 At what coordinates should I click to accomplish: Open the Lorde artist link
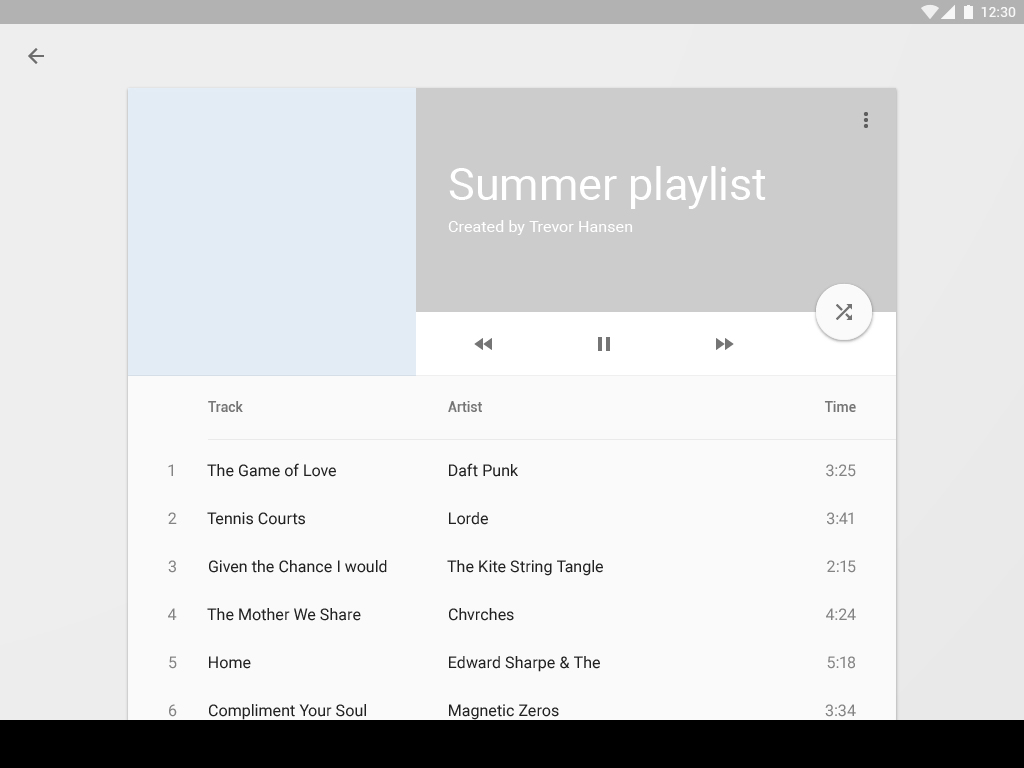click(x=468, y=519)
